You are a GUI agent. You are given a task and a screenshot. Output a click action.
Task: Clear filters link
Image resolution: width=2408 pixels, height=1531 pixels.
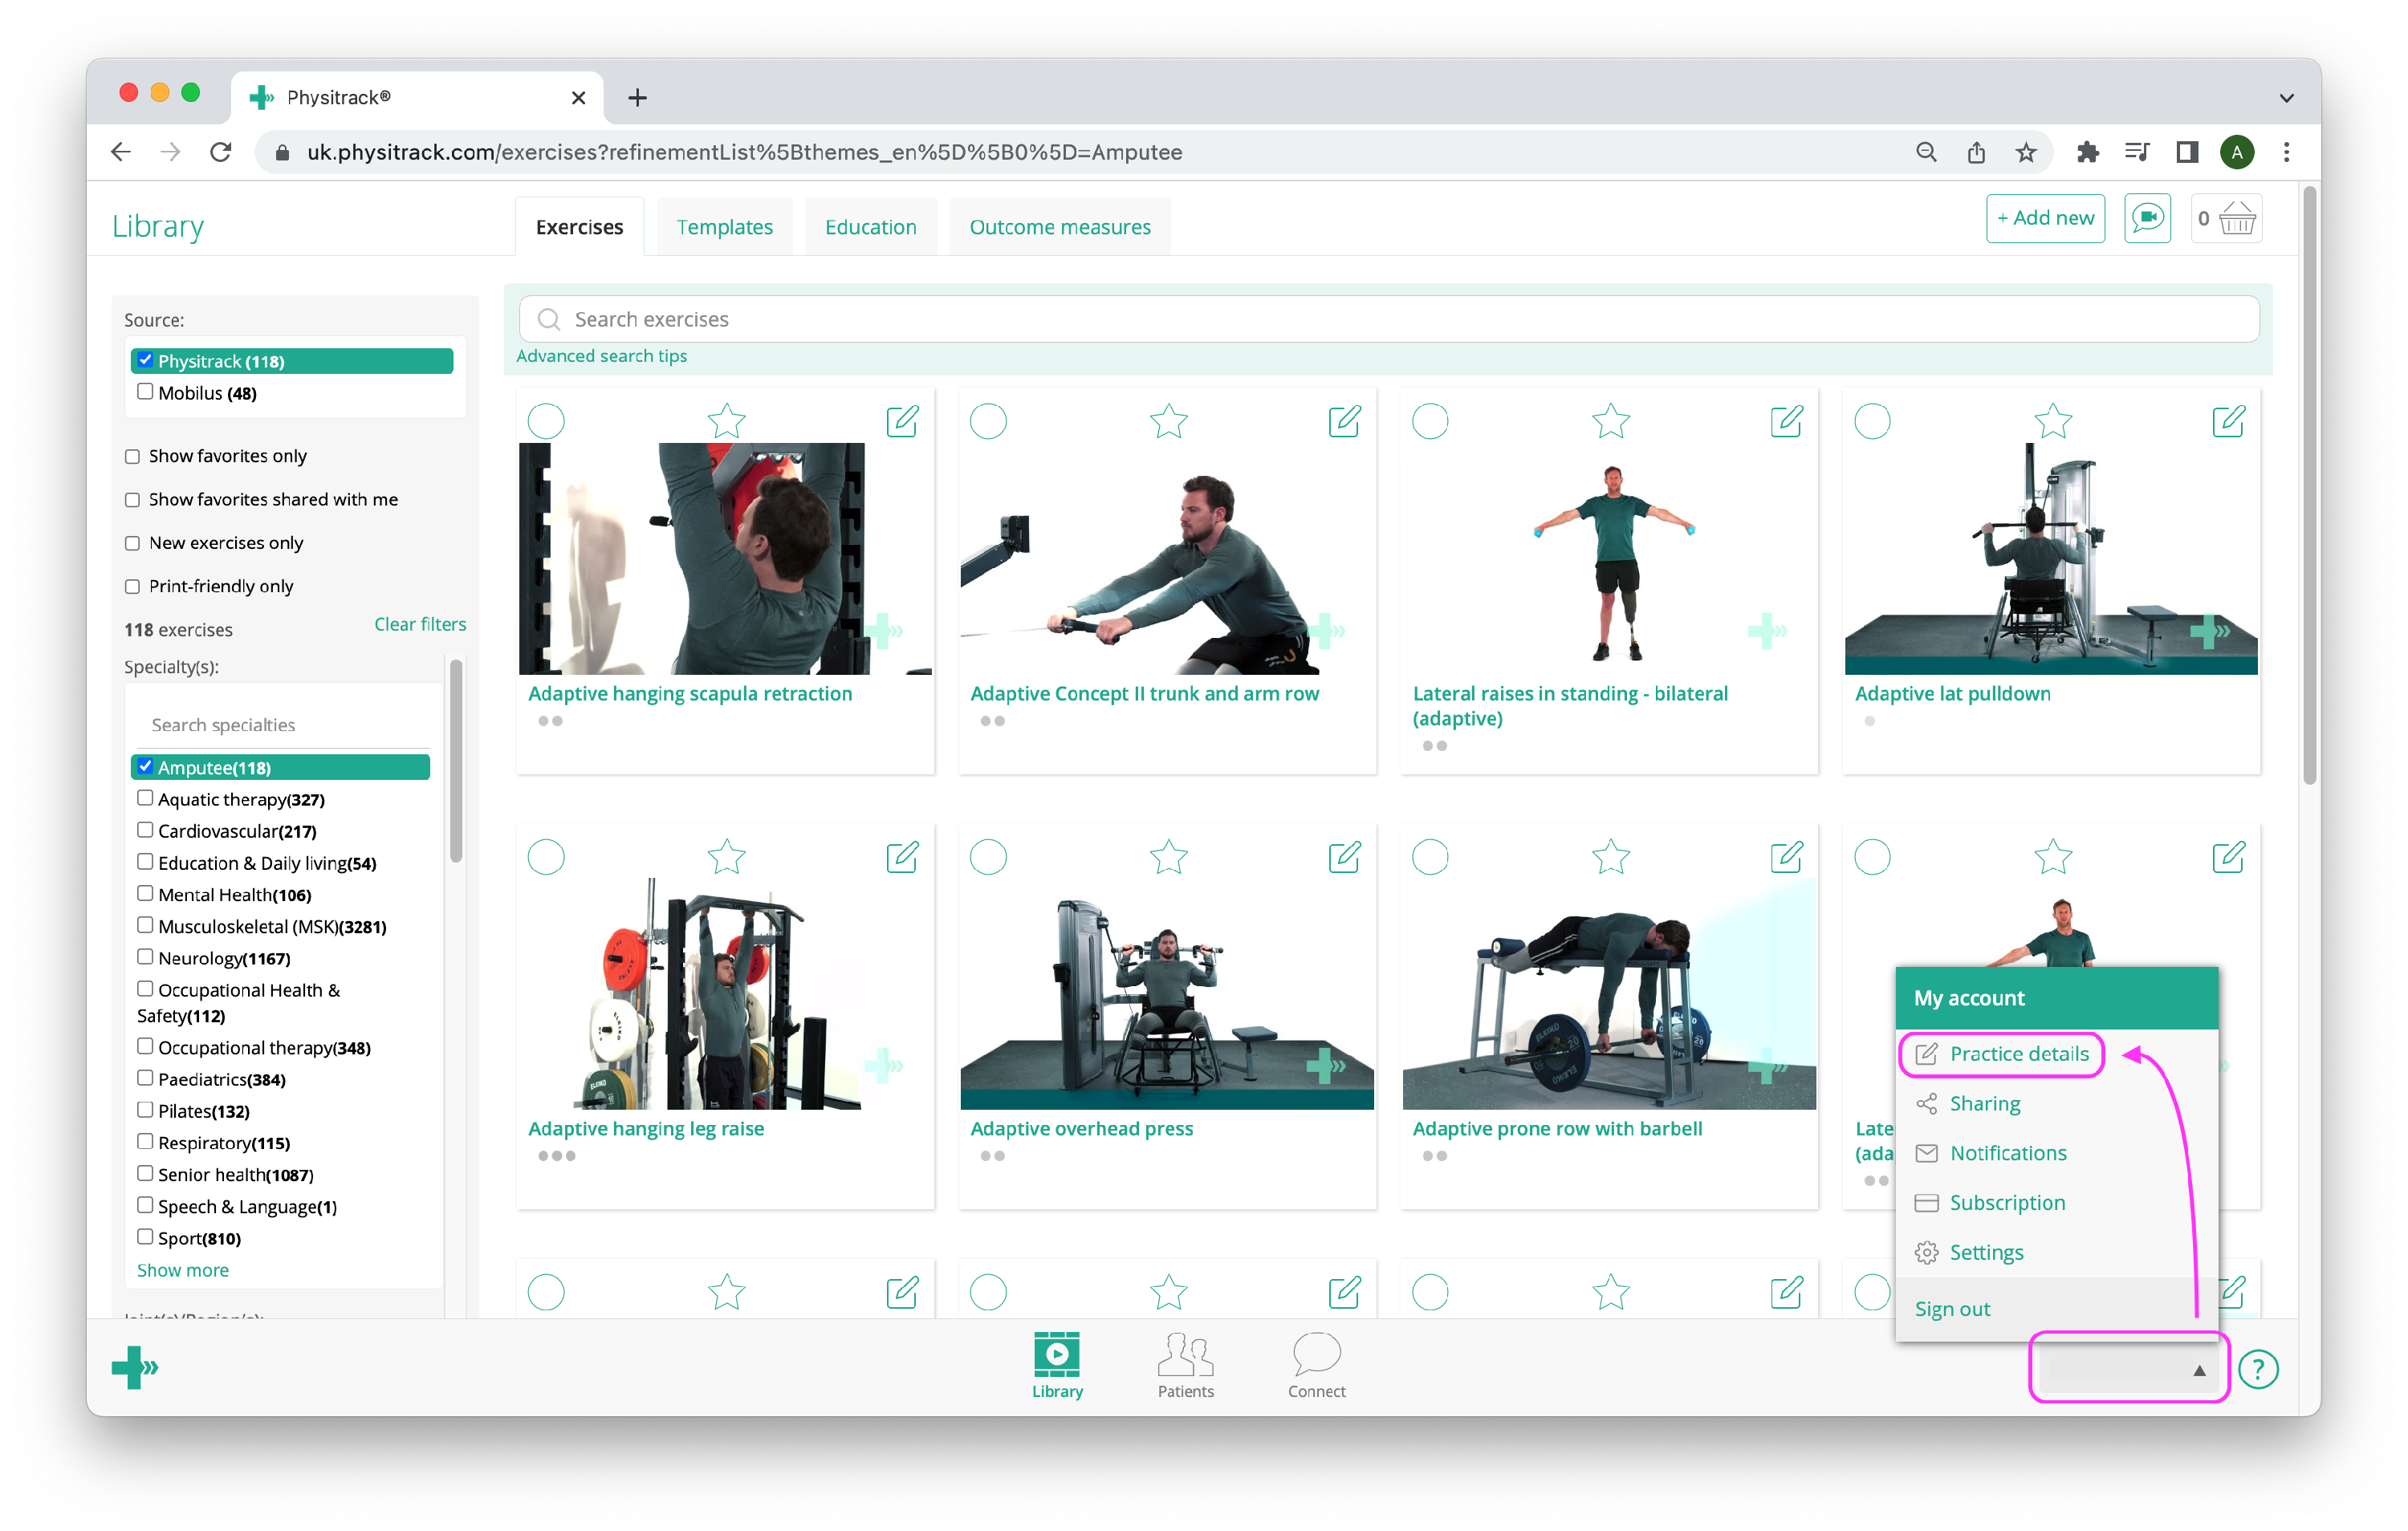pos(420,624)
